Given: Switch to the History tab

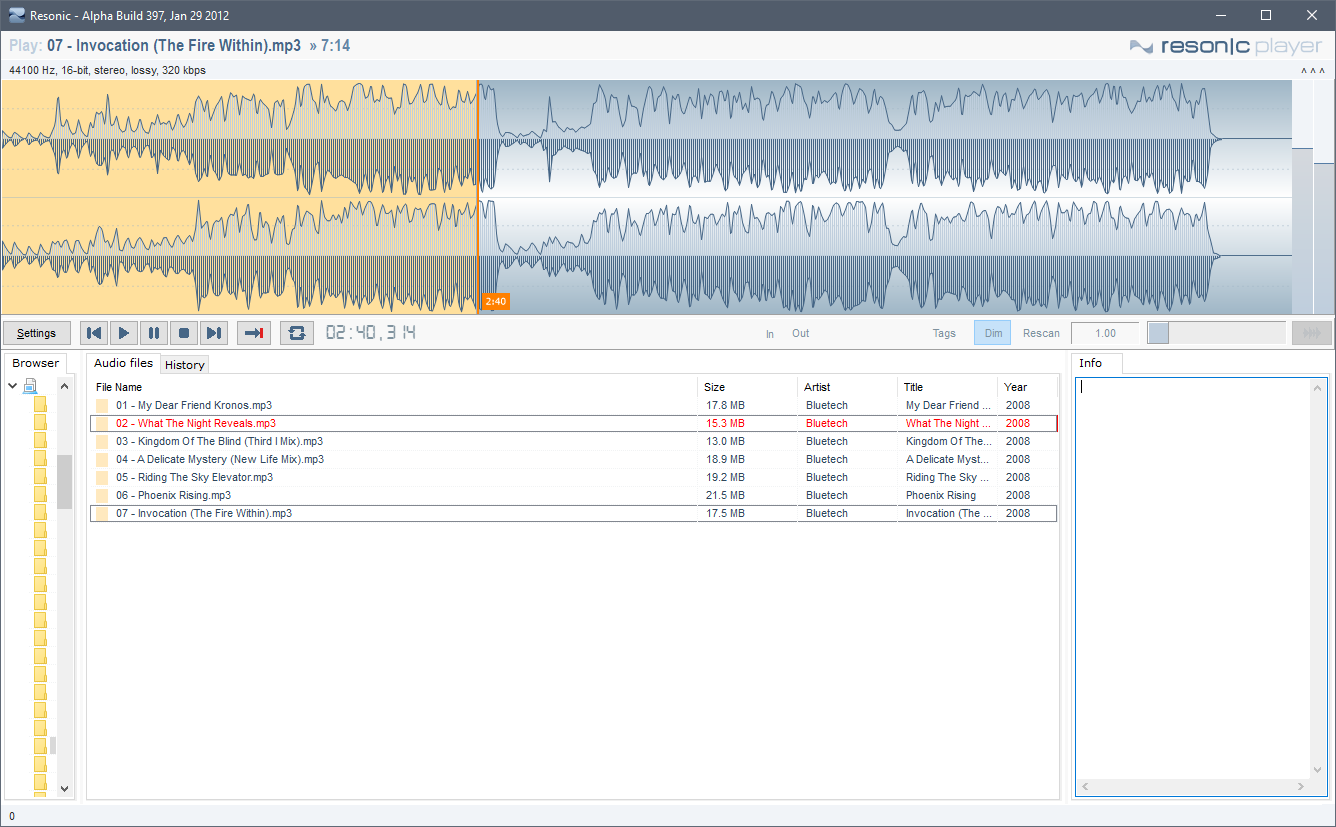Looking at the screenshot, I should (x=185, y=365).
